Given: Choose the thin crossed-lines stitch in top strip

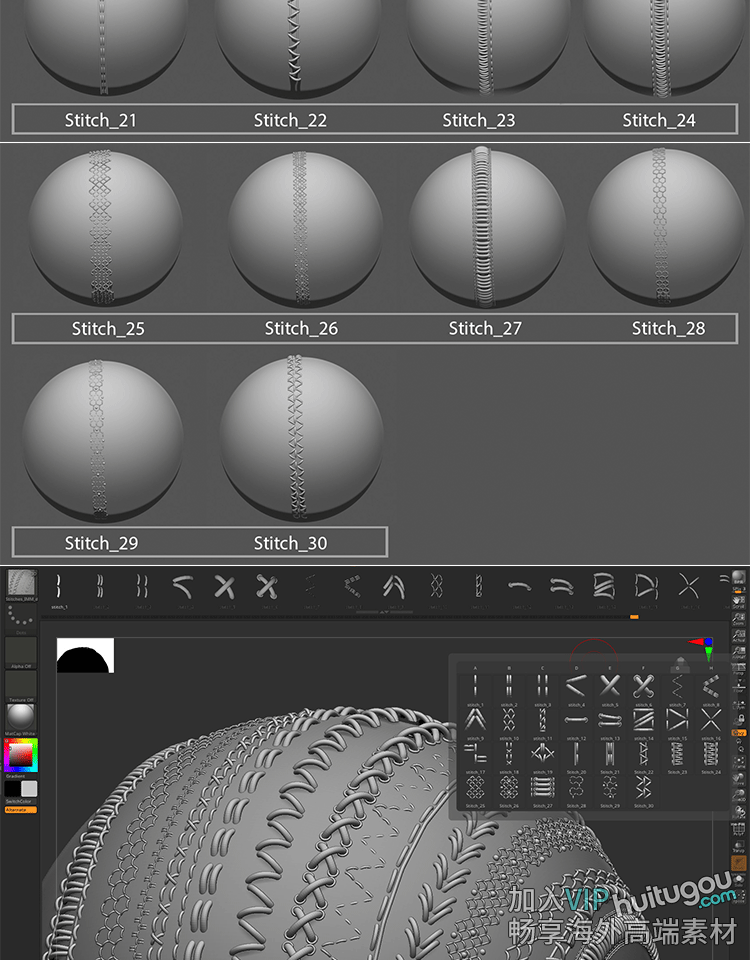Looking at the screenshot, I should [x=689, y=587].
